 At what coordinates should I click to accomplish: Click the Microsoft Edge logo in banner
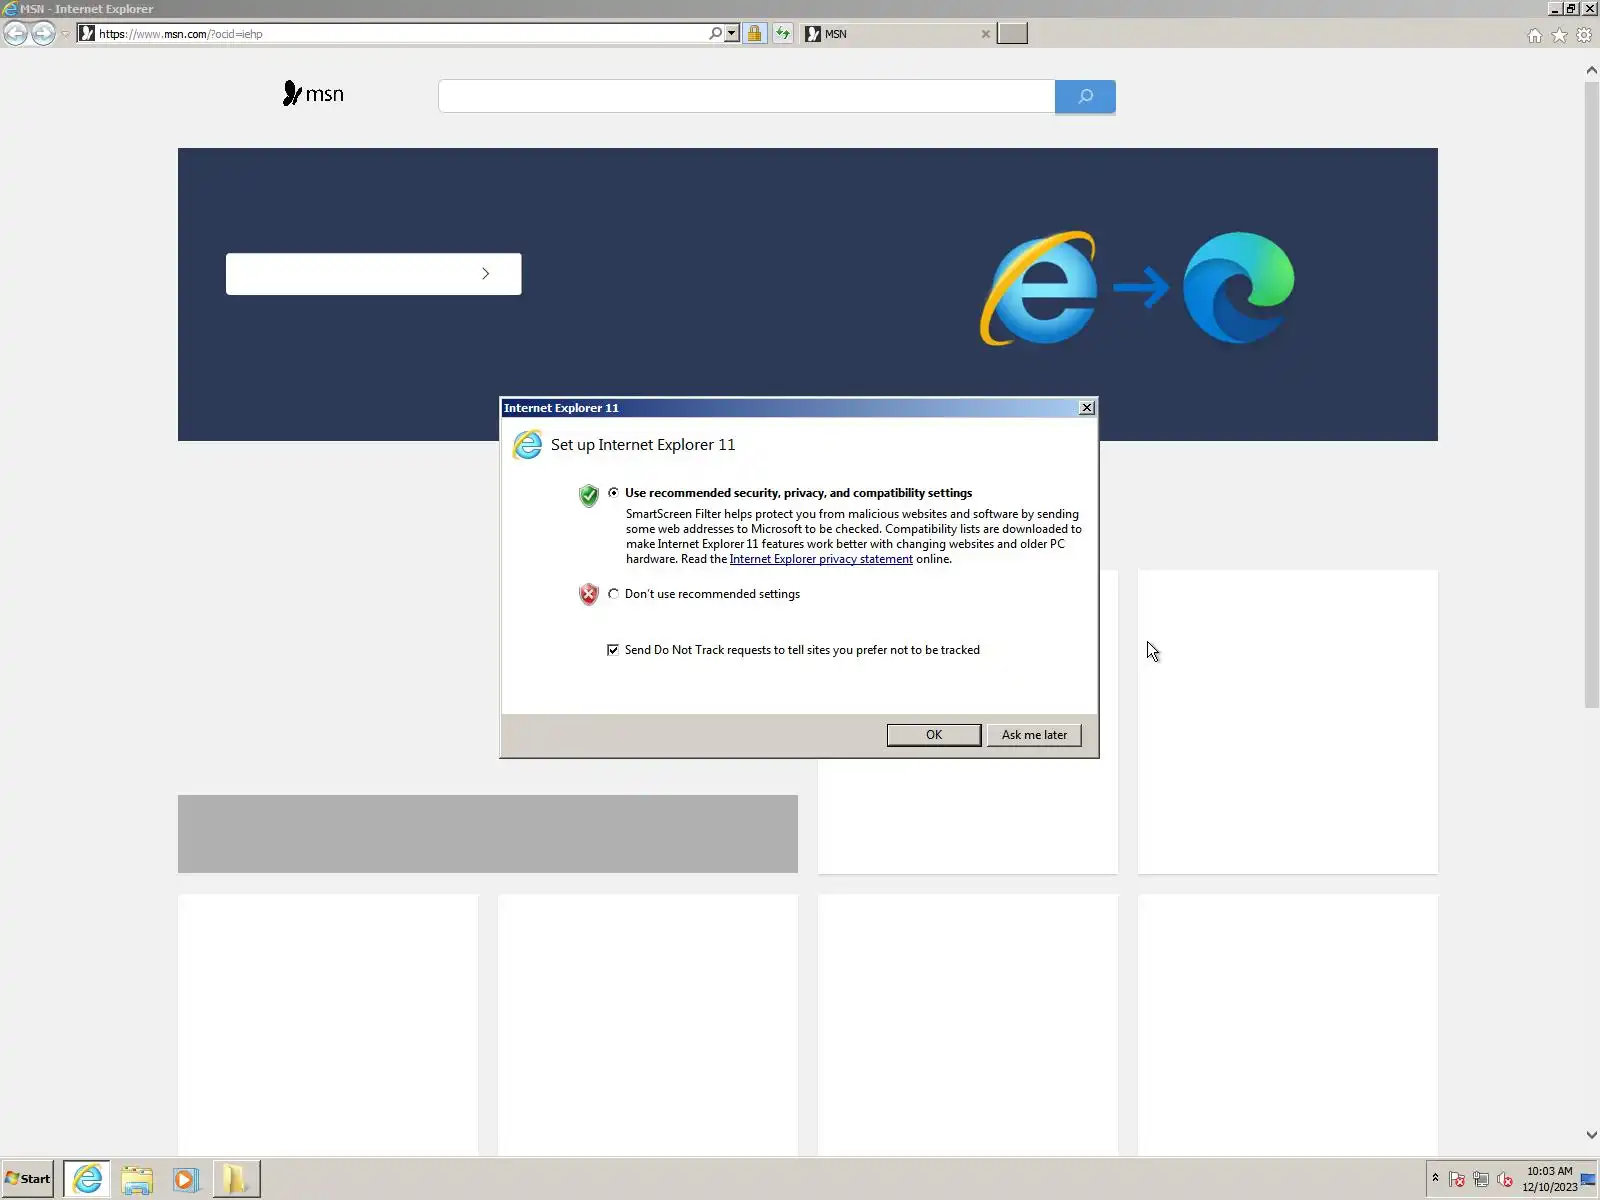pos(1238,287)
